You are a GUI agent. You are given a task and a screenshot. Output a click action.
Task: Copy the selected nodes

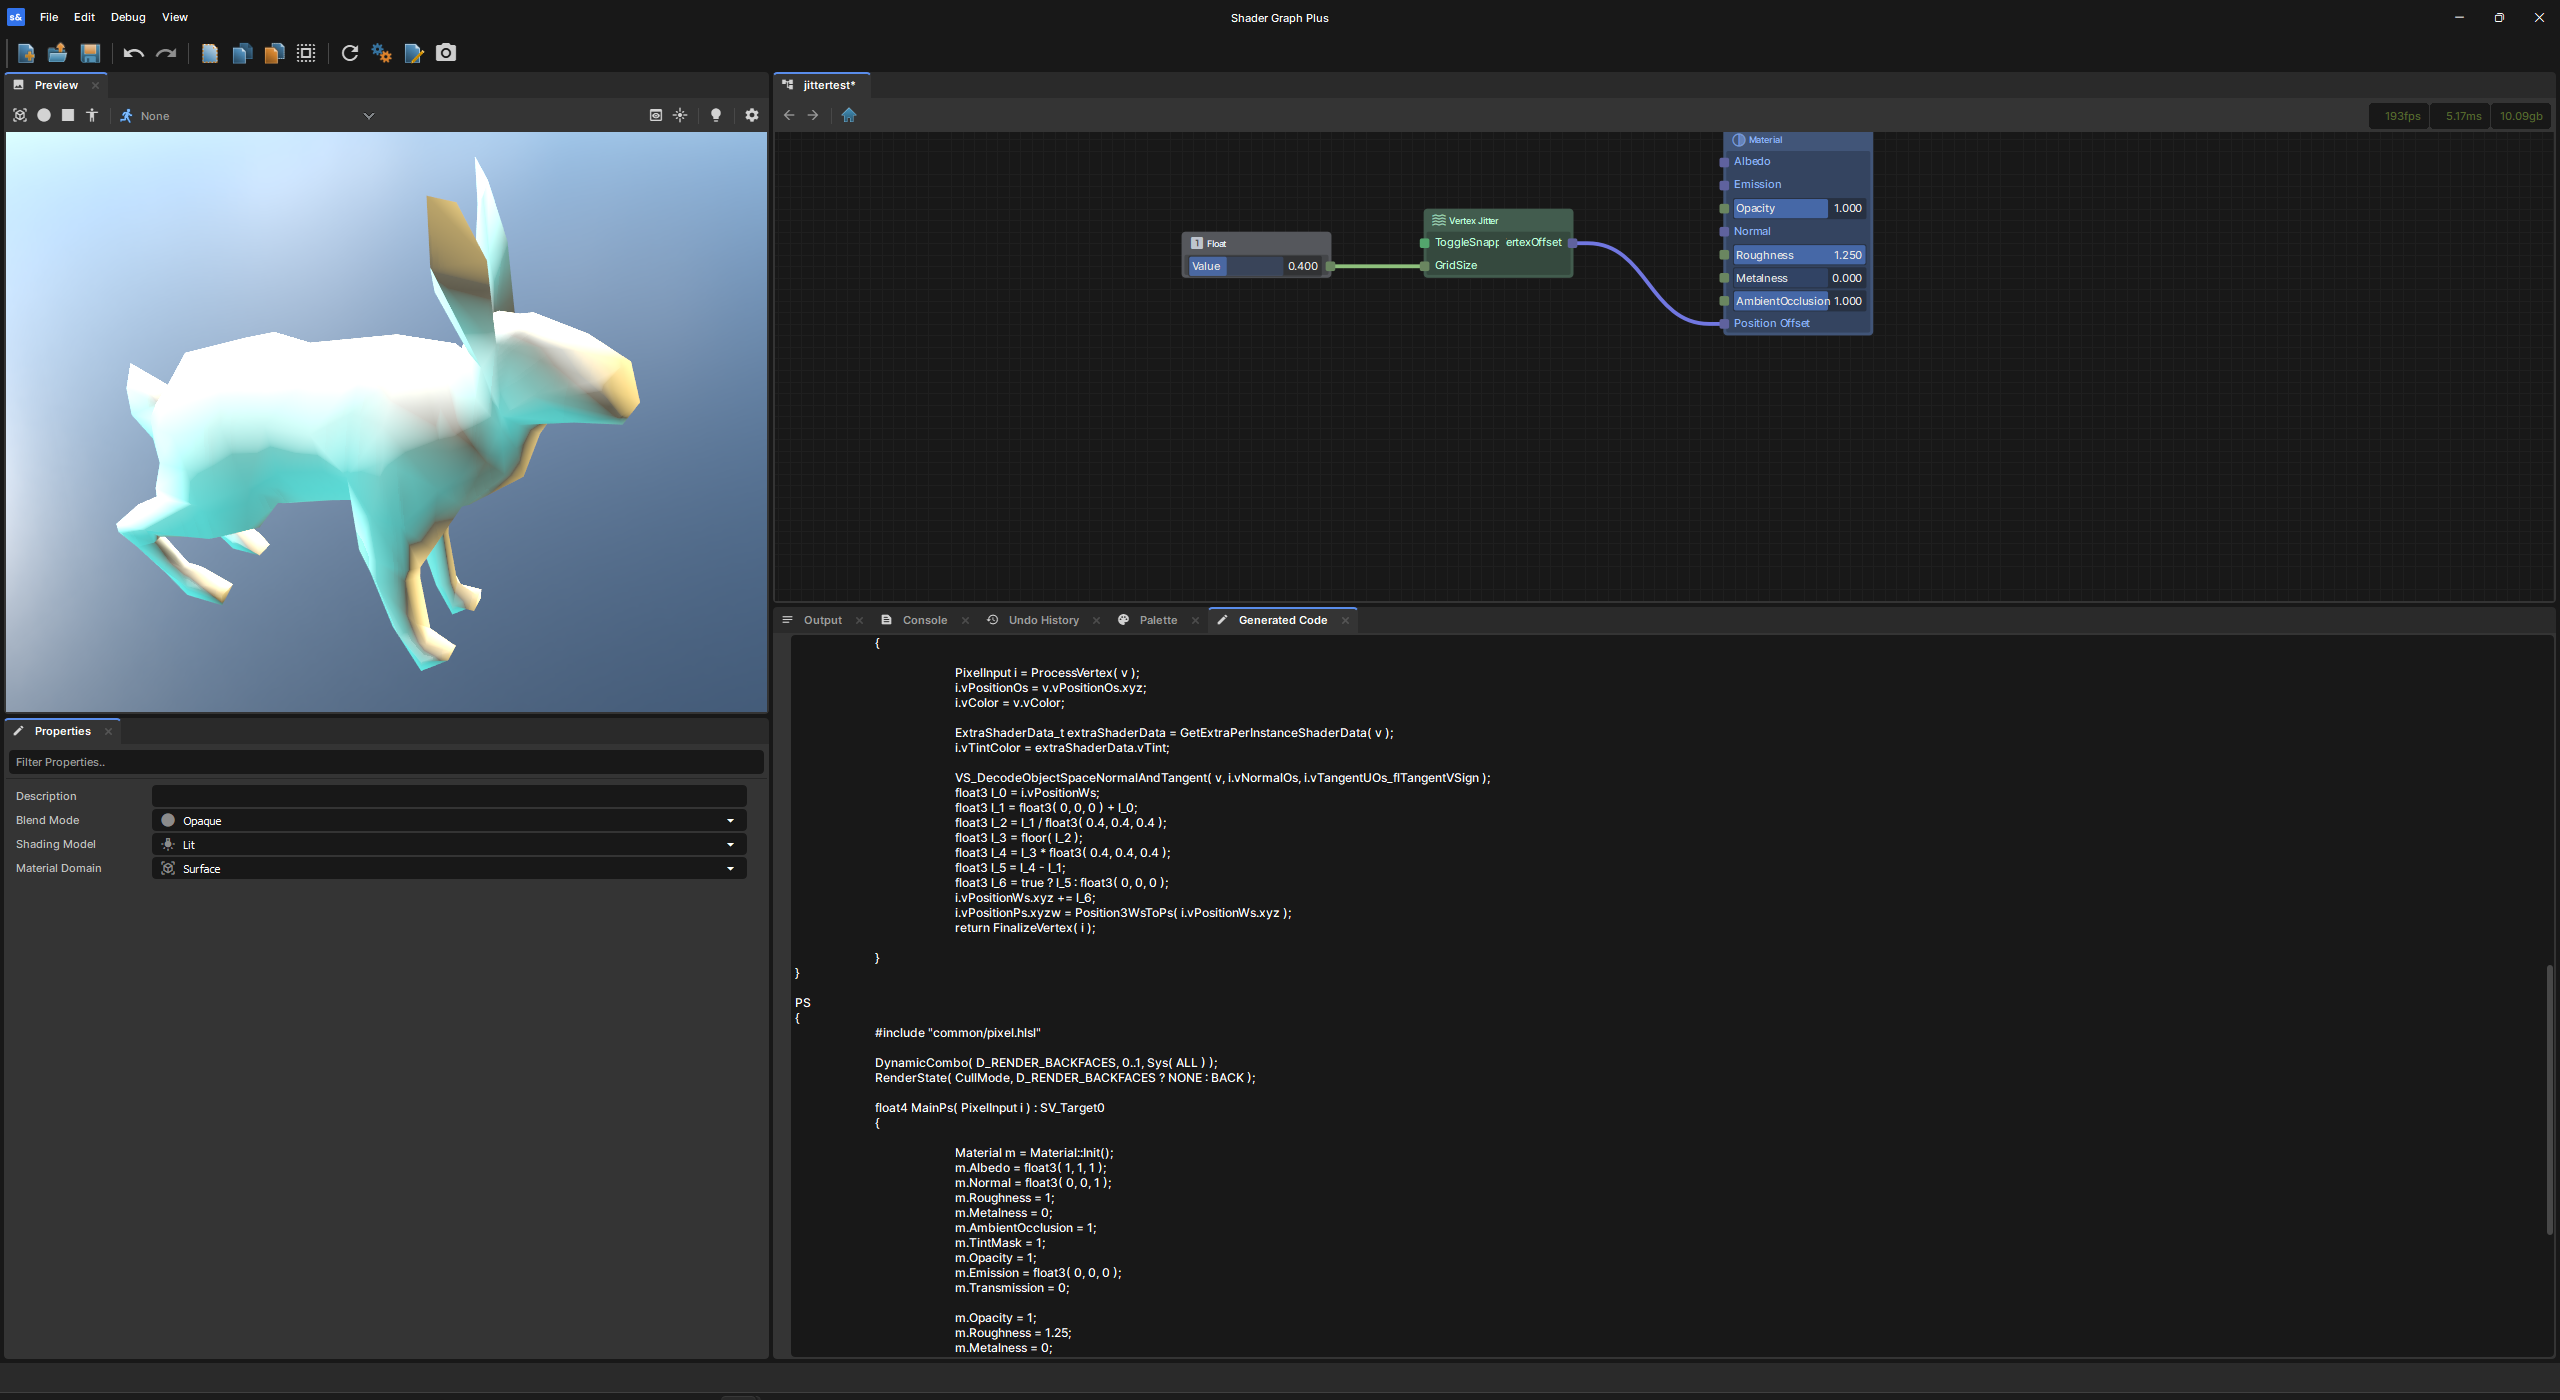[x=242, y=53]
